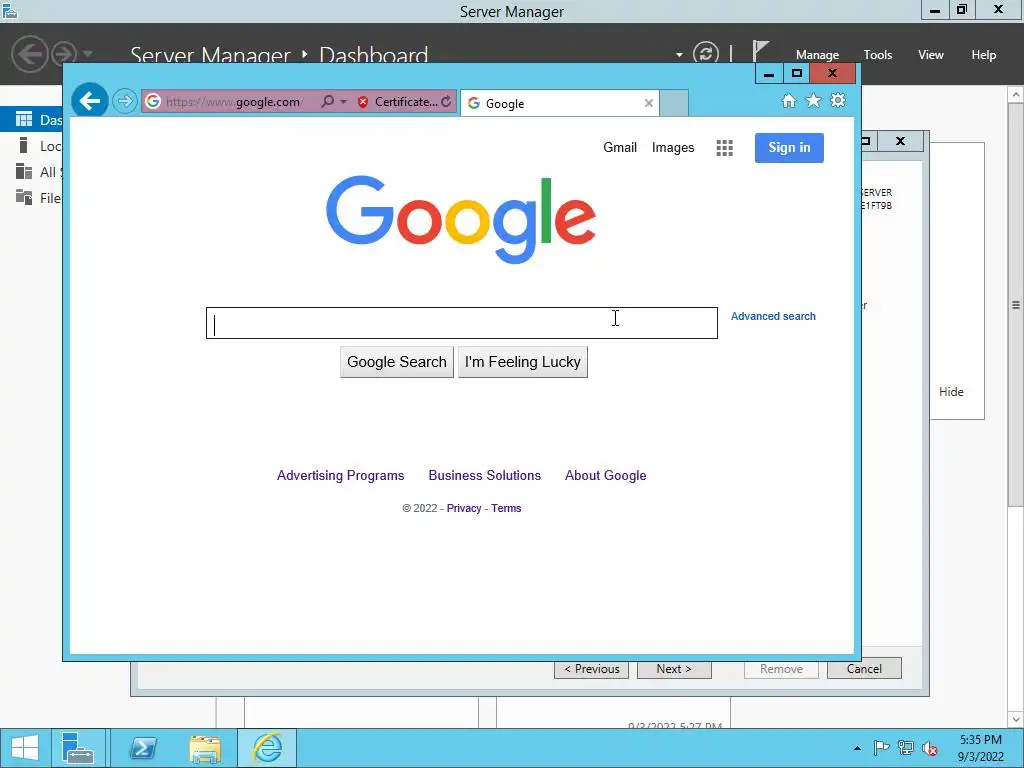Open Gmail link

[620, 148]
